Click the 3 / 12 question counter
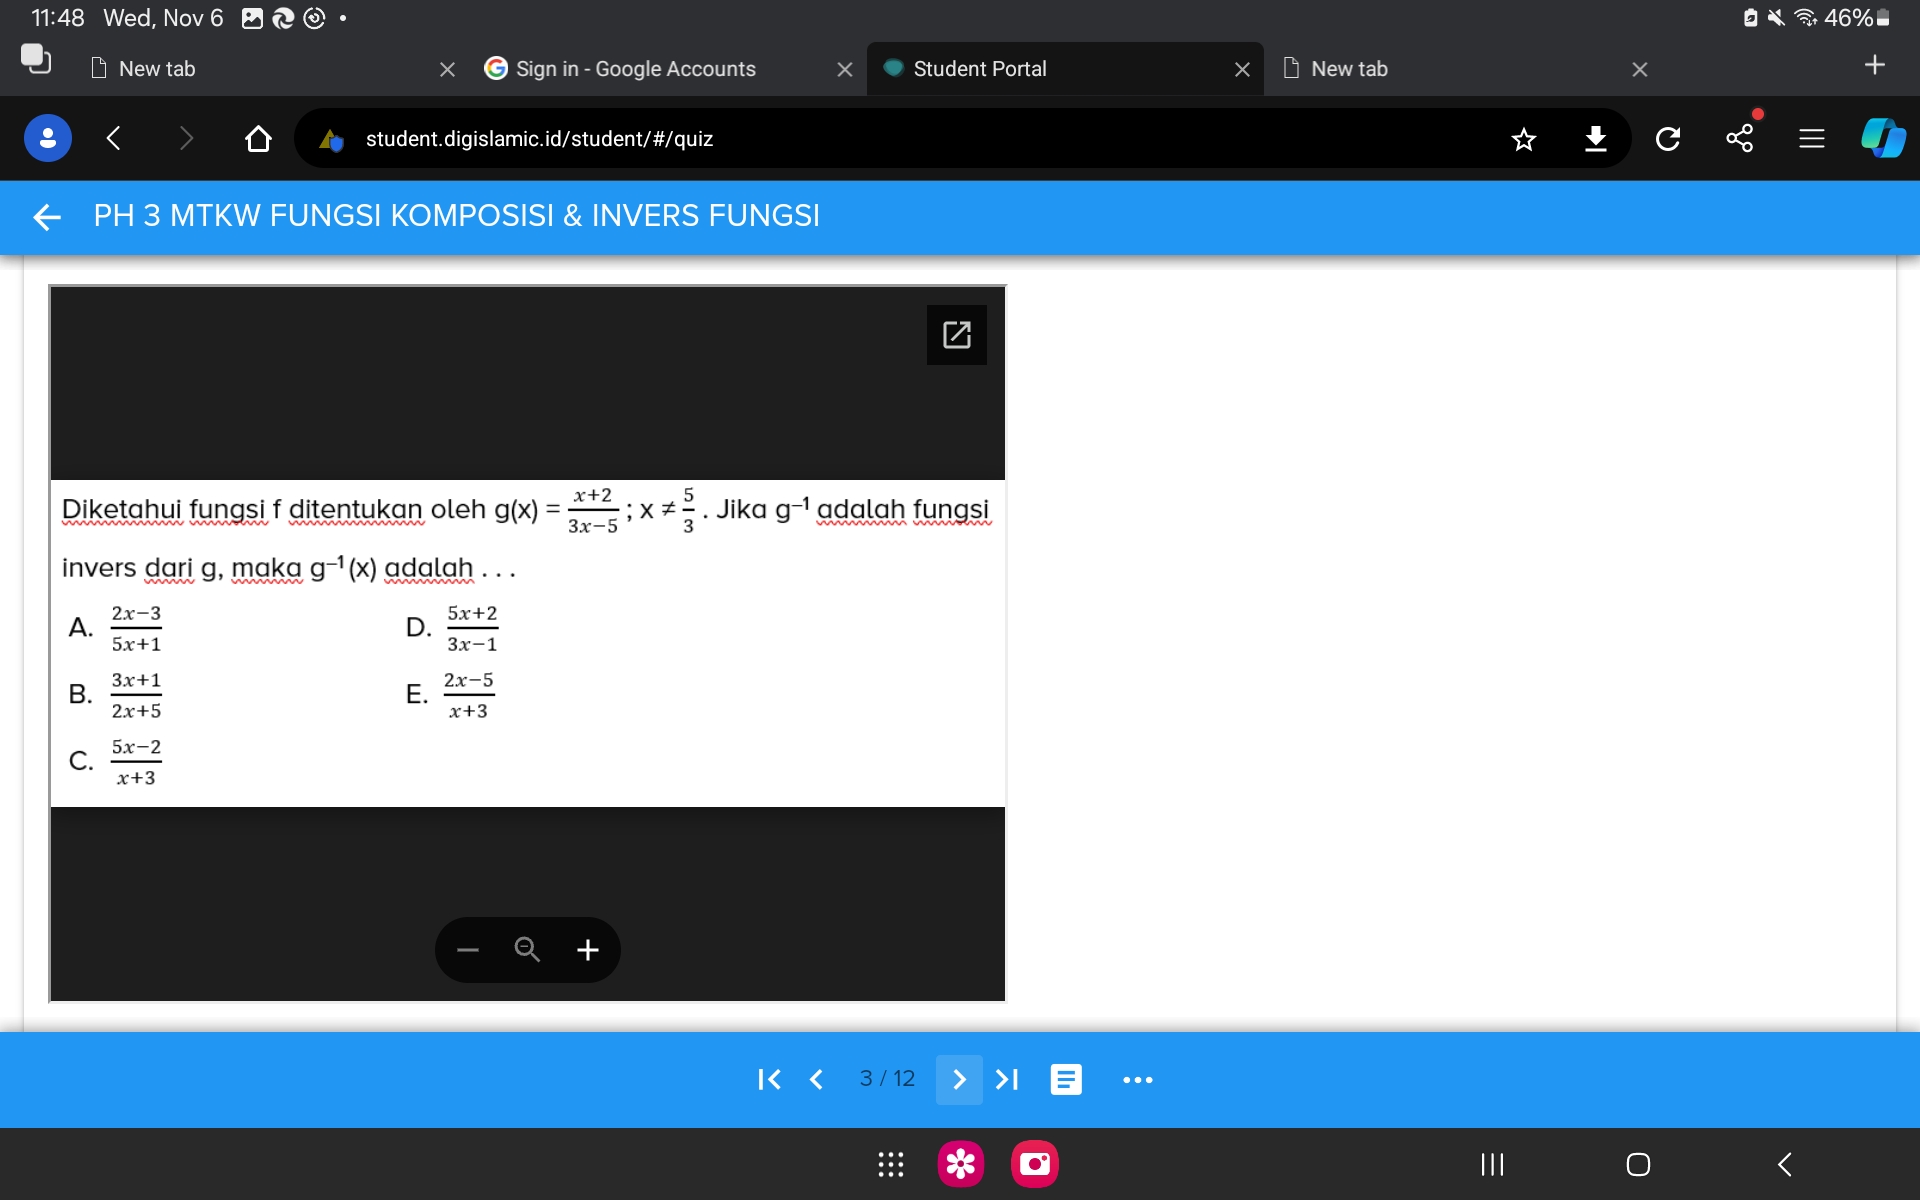The width and height of the screenshot is (1920, 1200). pos(887,1079)
